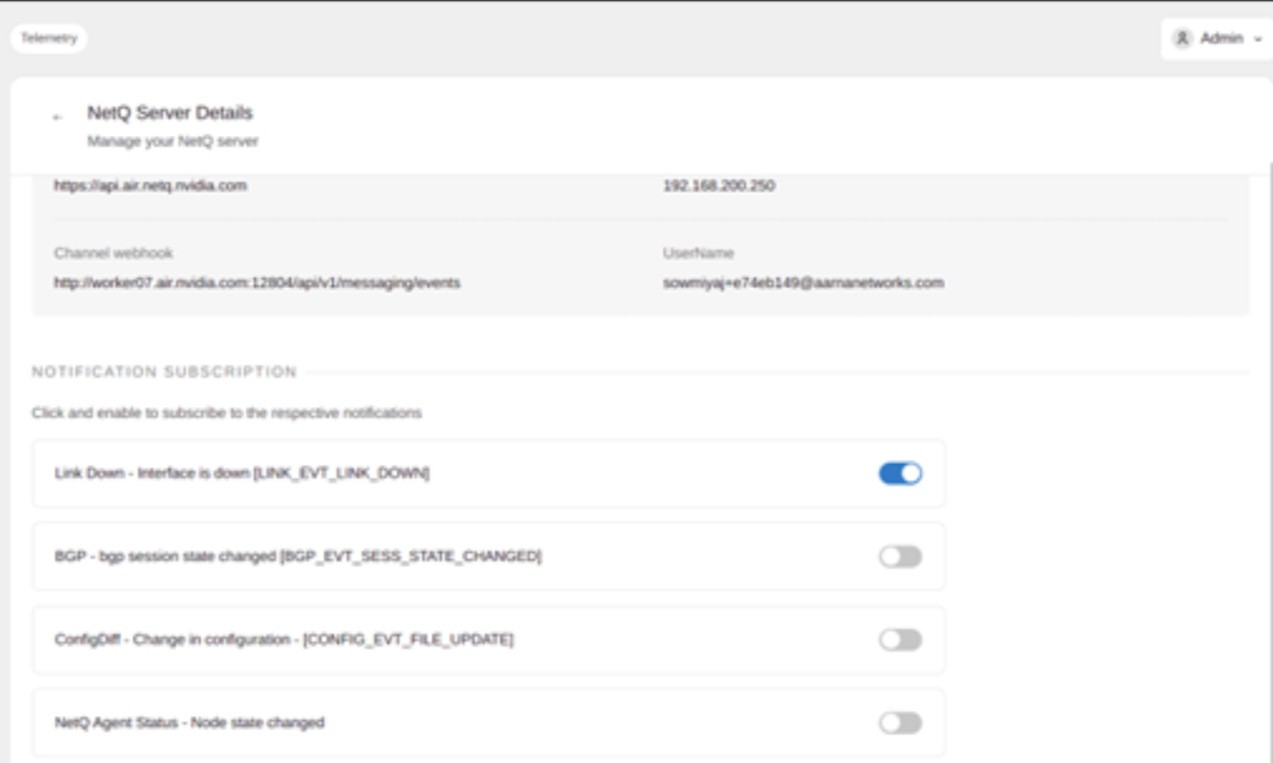Click the username email sowmiyaj+e74eb149@aarnanetworks.com

(803, 283)
